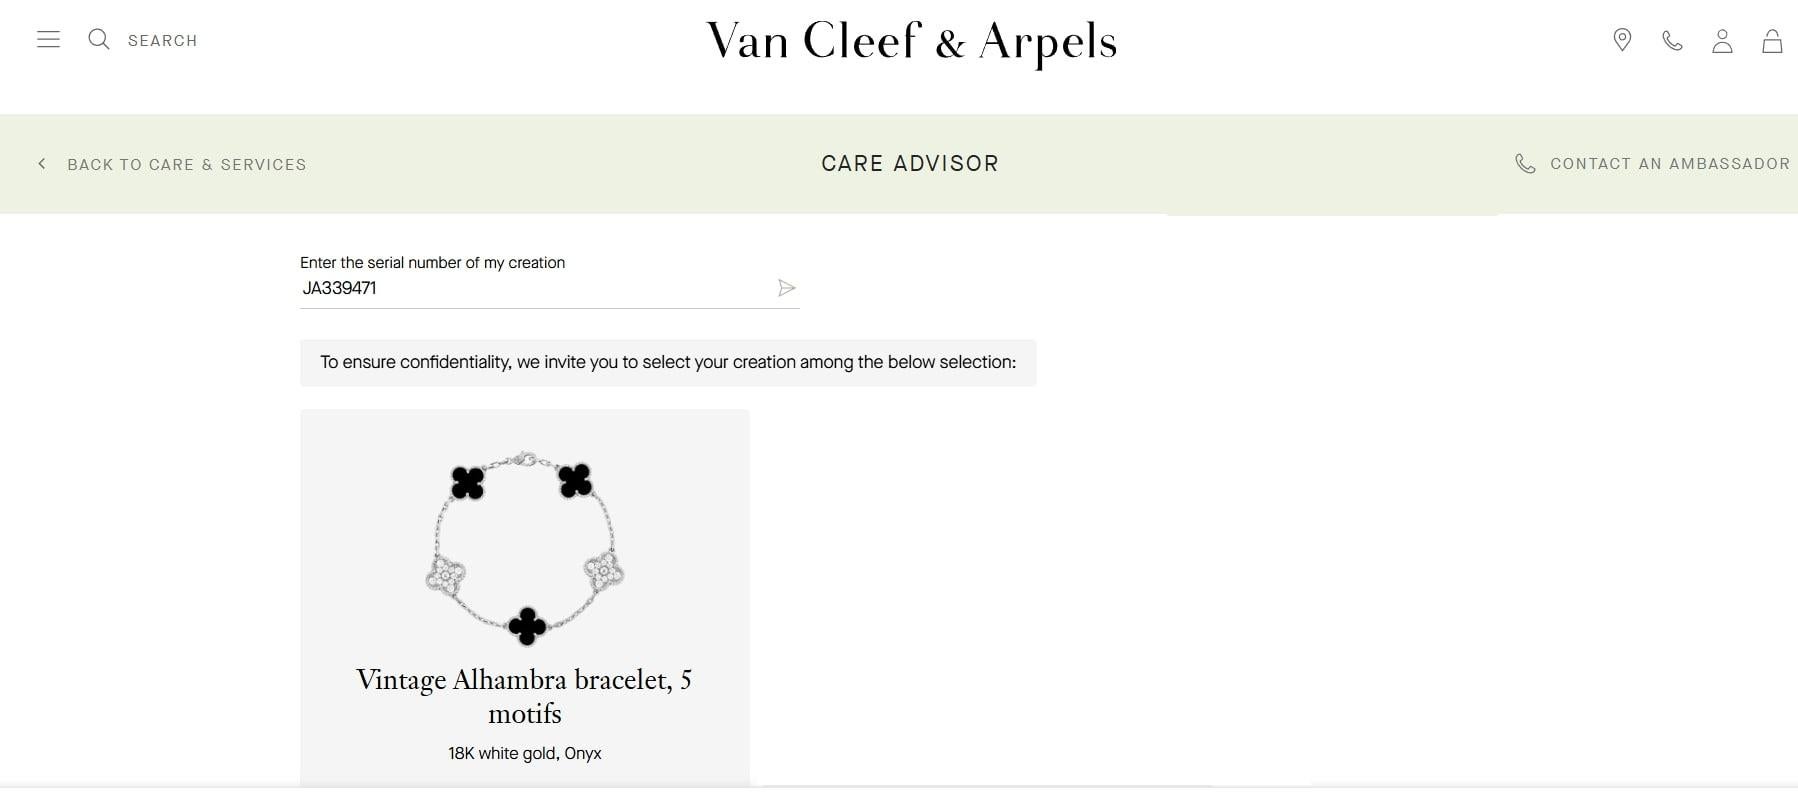Click the 18K white gold, Onyx description
Image resolution: width=1798 pixels, height=793 pixels.
[525, 753]
